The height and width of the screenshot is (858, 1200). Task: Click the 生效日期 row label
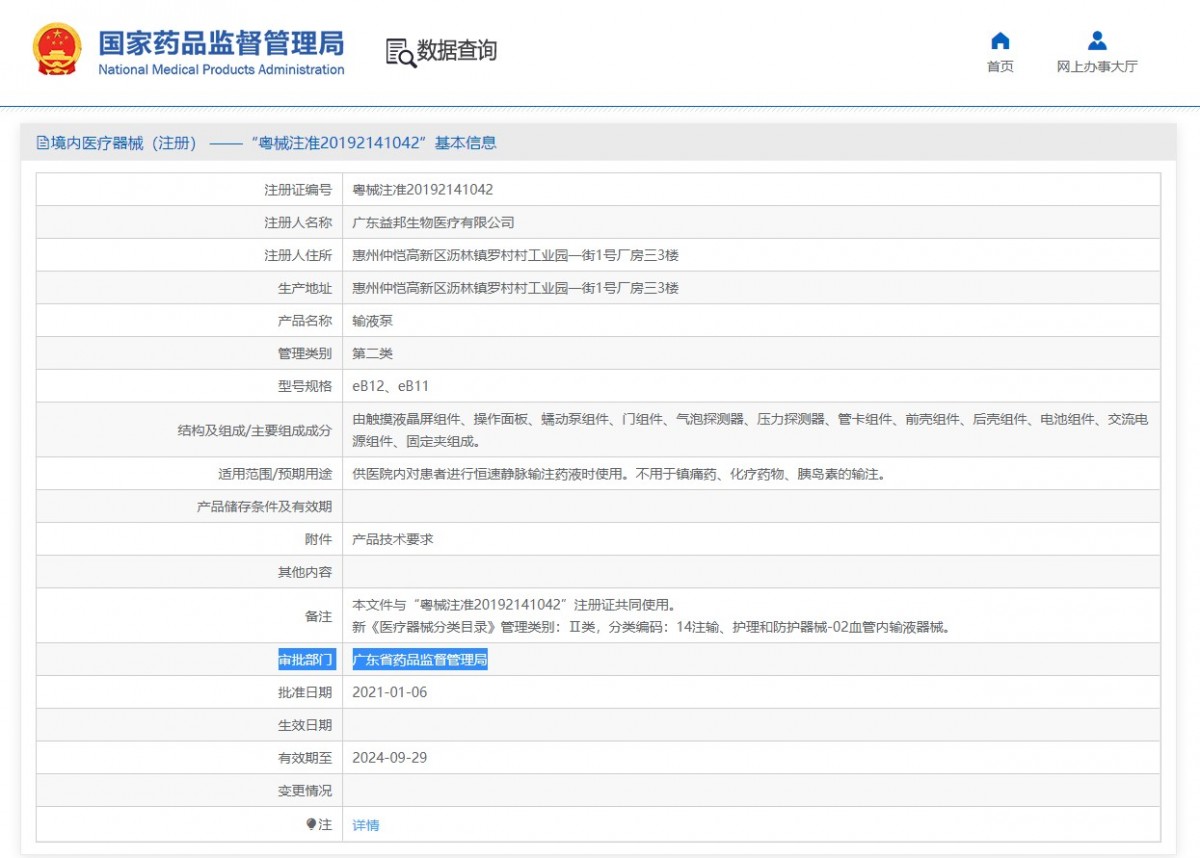[305, 725]
